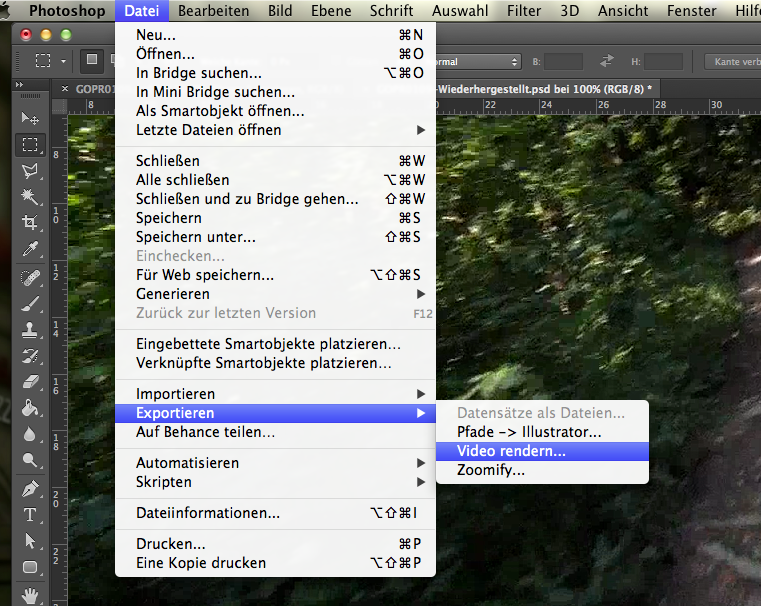Select the Eyedropper tool

30,249
